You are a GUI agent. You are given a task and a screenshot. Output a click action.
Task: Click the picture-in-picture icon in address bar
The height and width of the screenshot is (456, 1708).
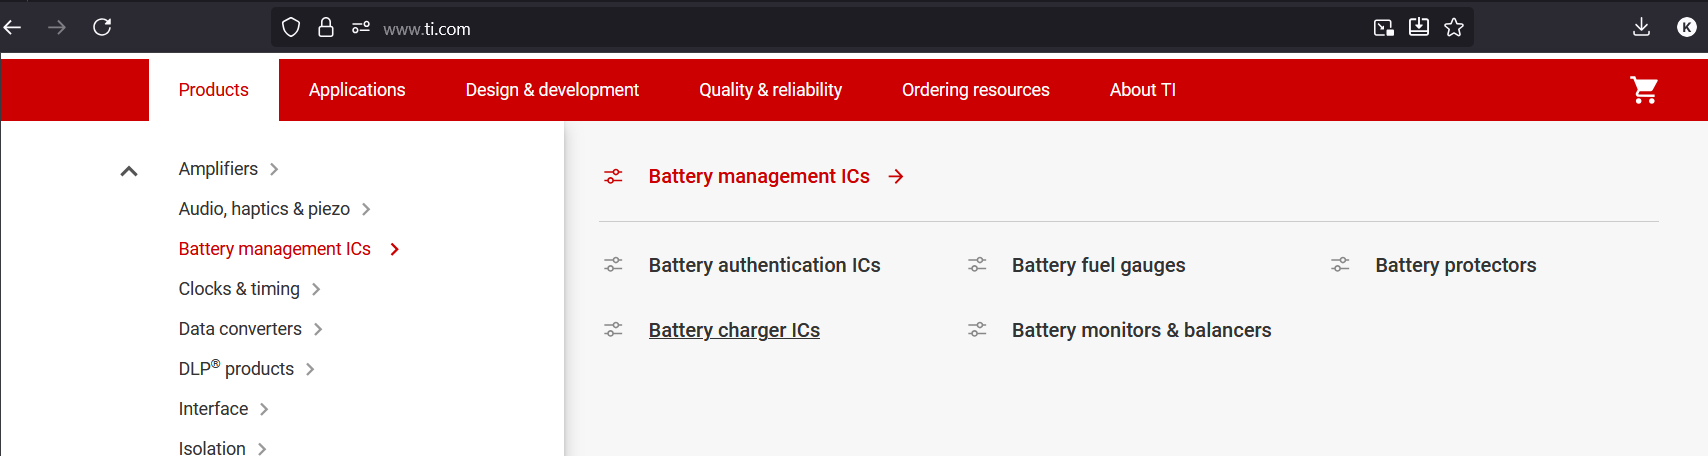1384,28
